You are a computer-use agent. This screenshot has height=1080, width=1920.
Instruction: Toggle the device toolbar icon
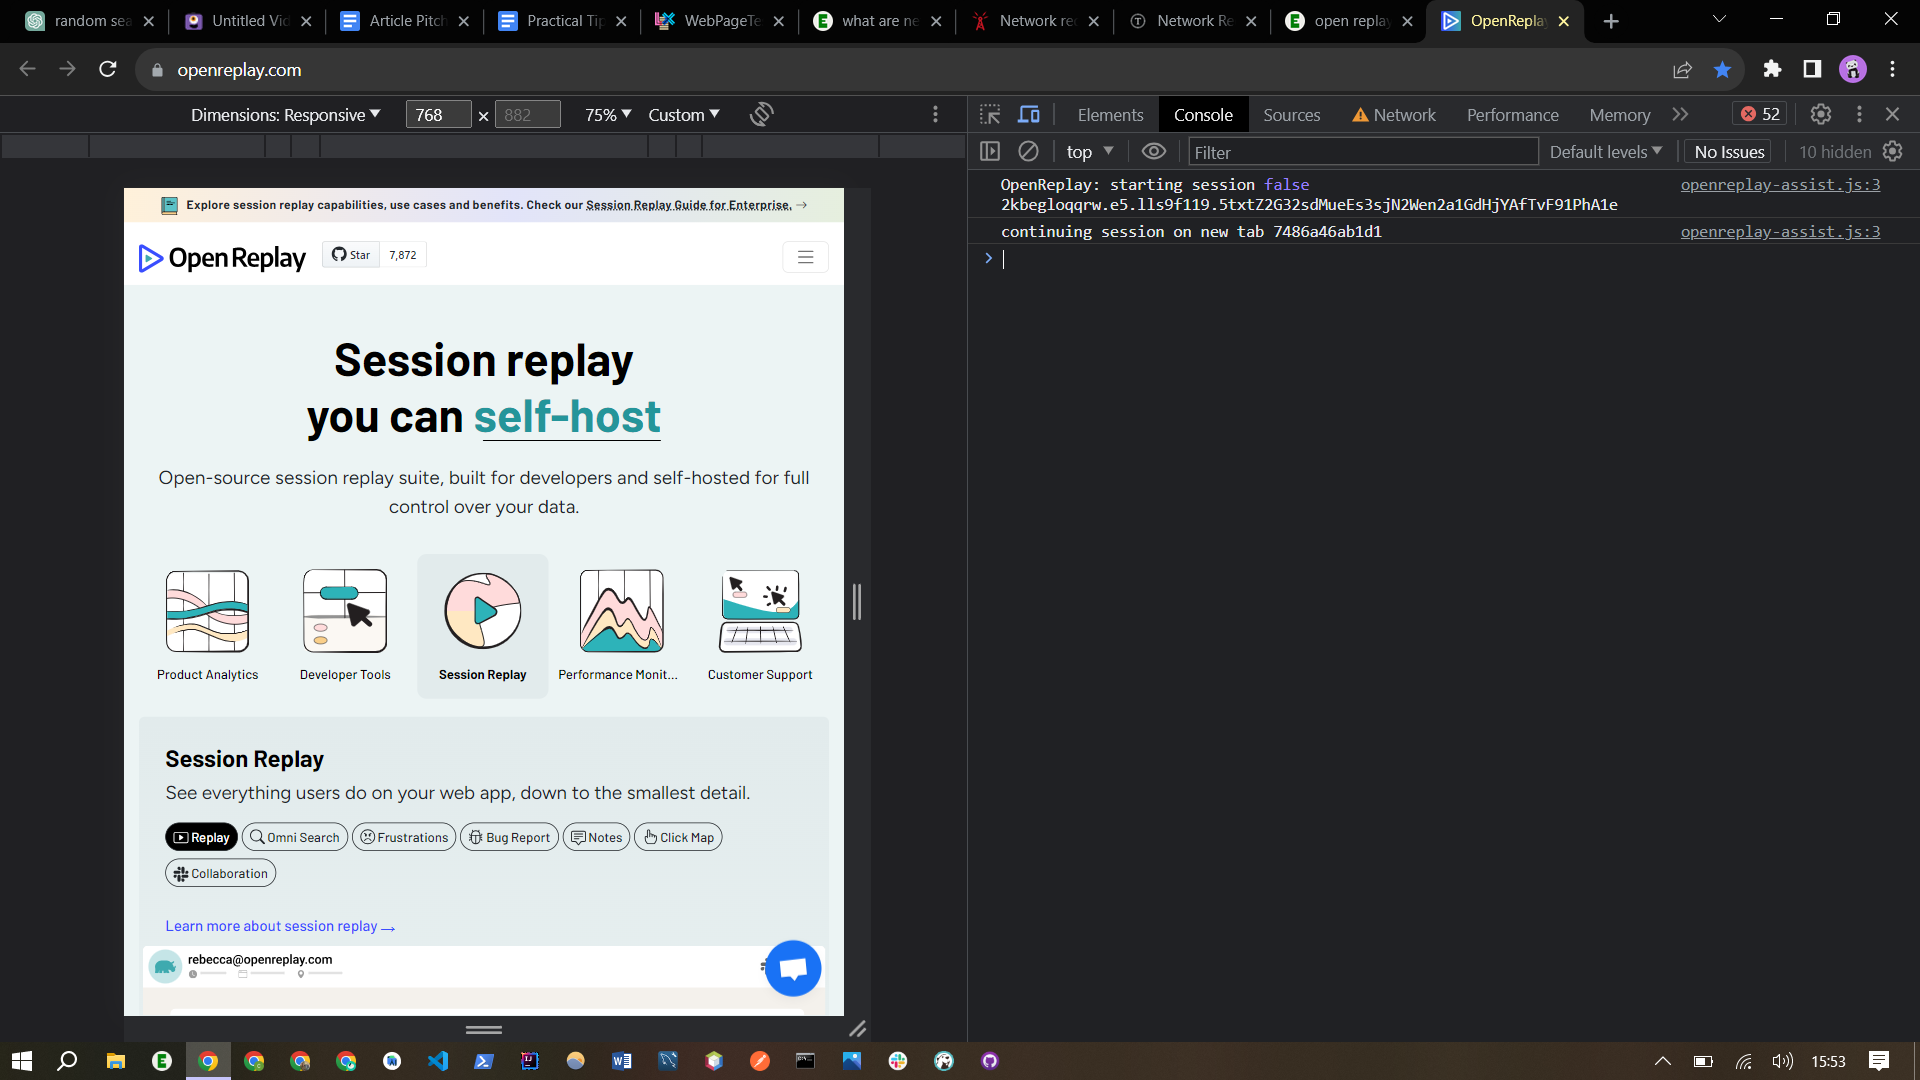coord(1028,115)
